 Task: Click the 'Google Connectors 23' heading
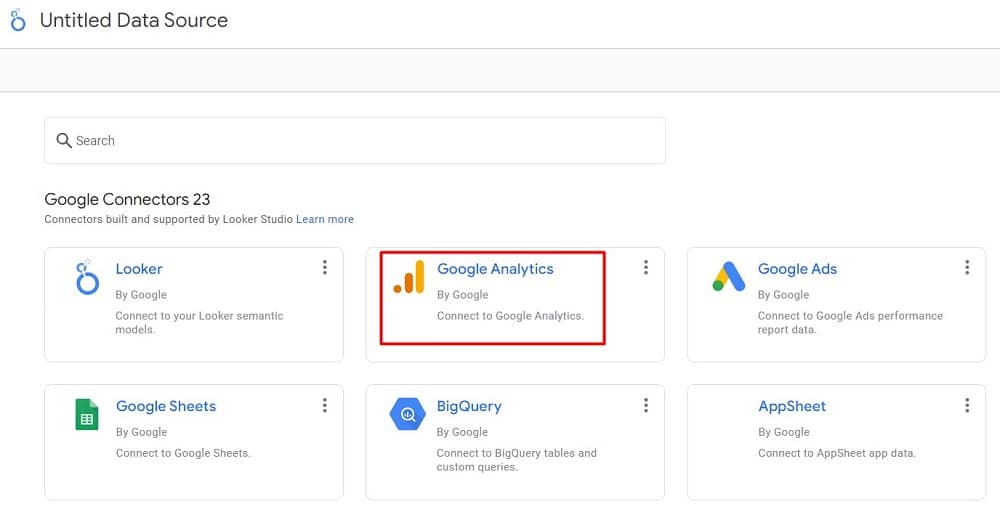click(127, 199)
